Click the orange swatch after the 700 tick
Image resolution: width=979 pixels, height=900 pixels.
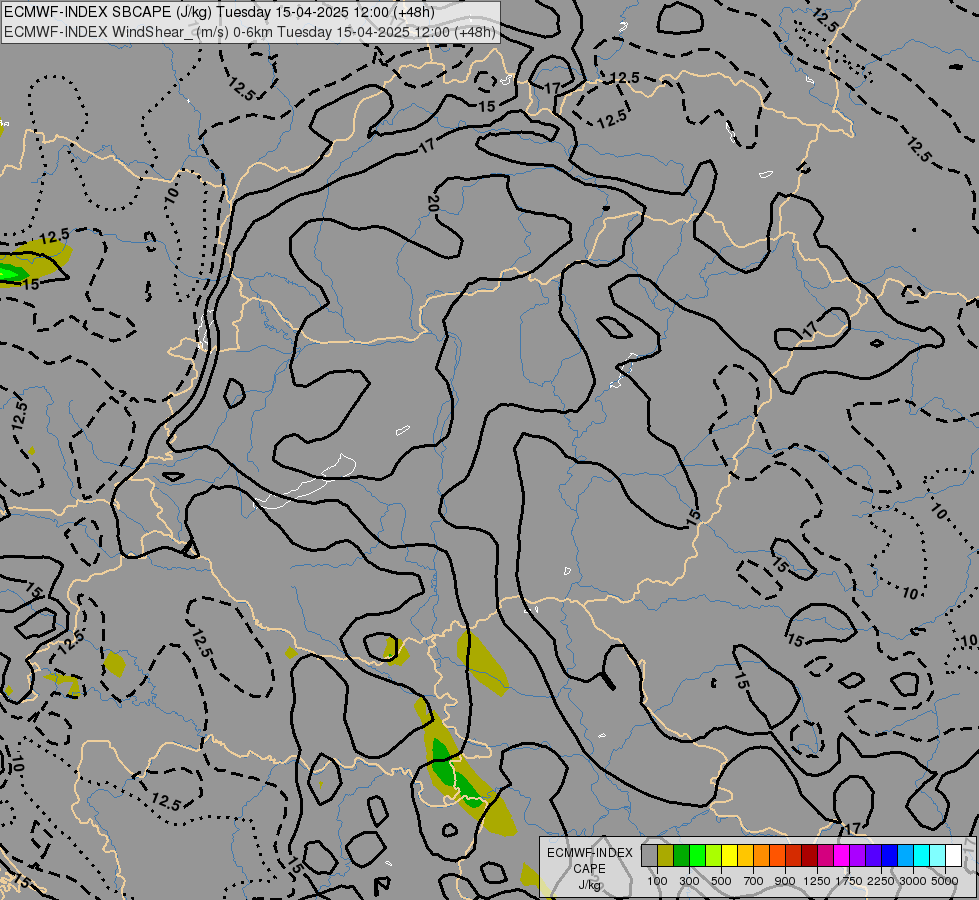click(x=762, y=856)
